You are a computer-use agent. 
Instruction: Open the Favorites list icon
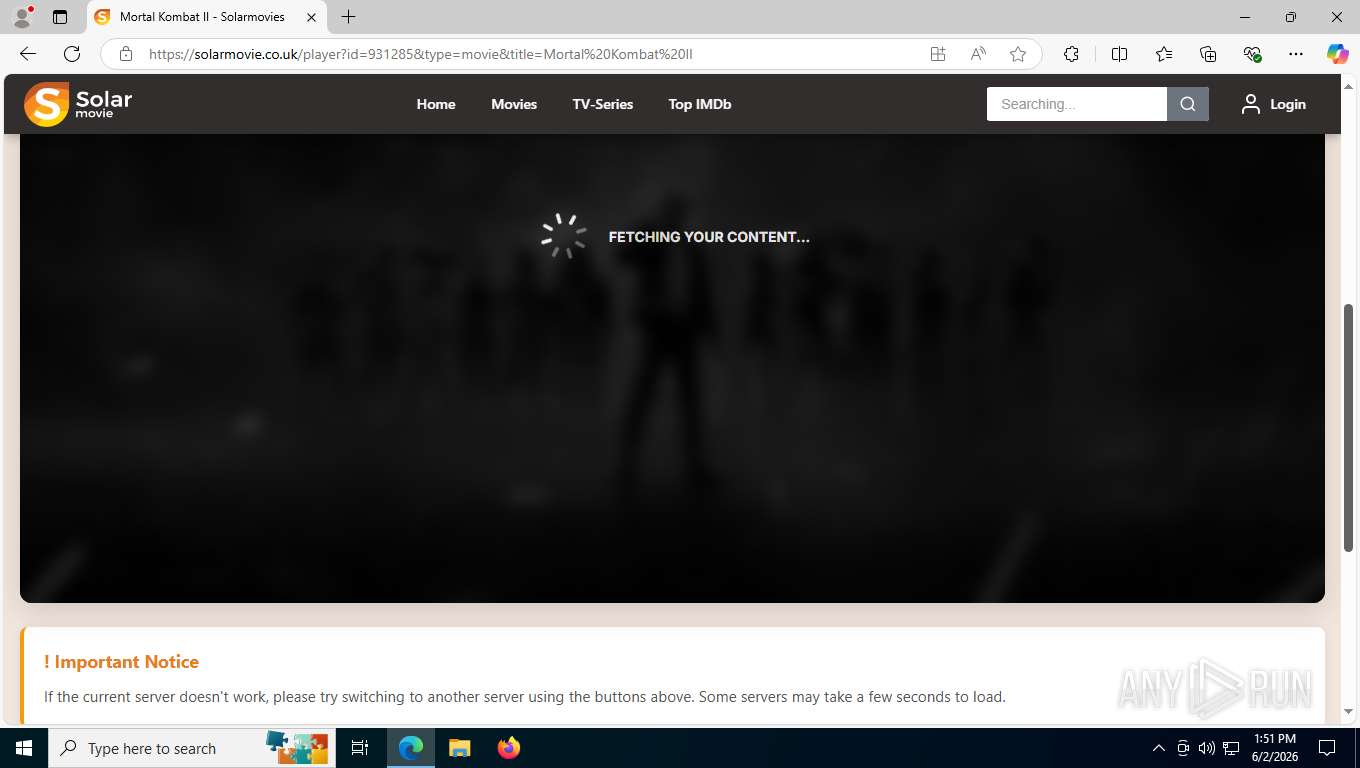tap(1164, 54)
